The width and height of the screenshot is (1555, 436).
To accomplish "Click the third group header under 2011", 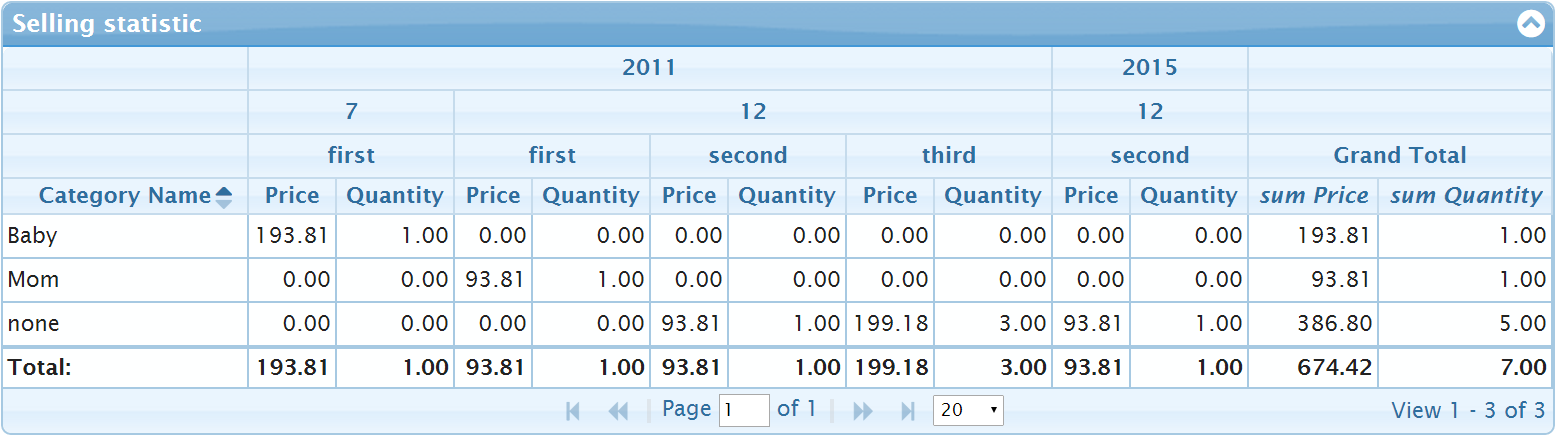I will click(x=948, y=155).
